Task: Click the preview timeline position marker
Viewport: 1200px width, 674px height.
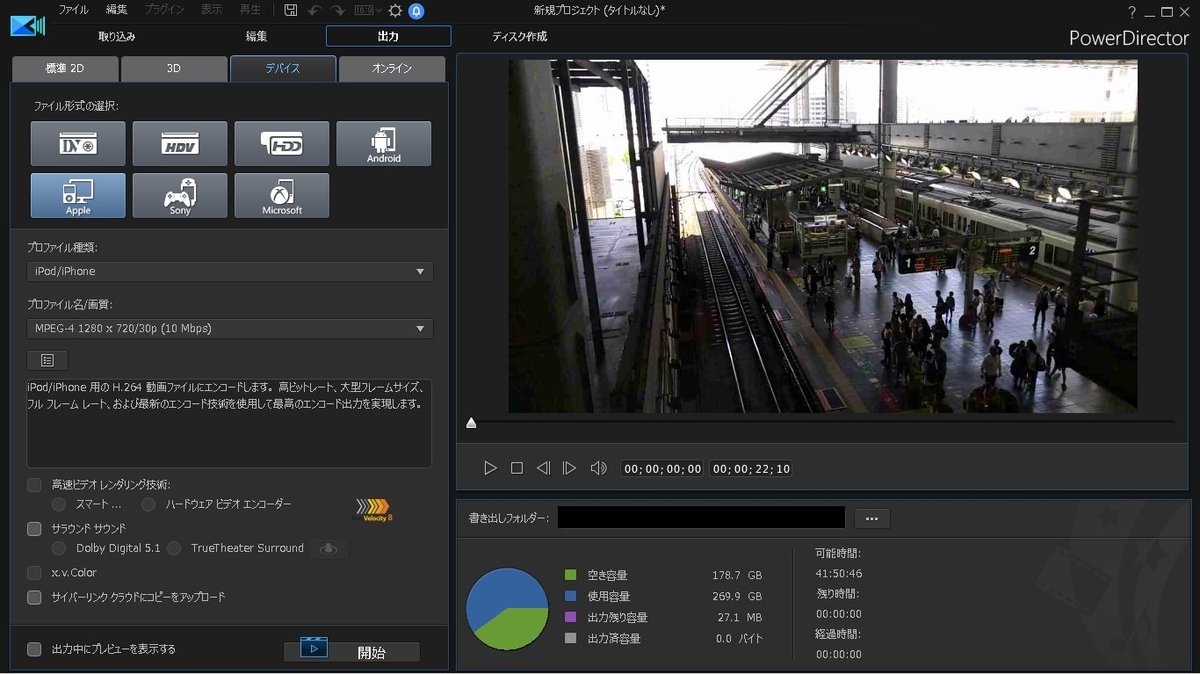Action: point(471,423)
